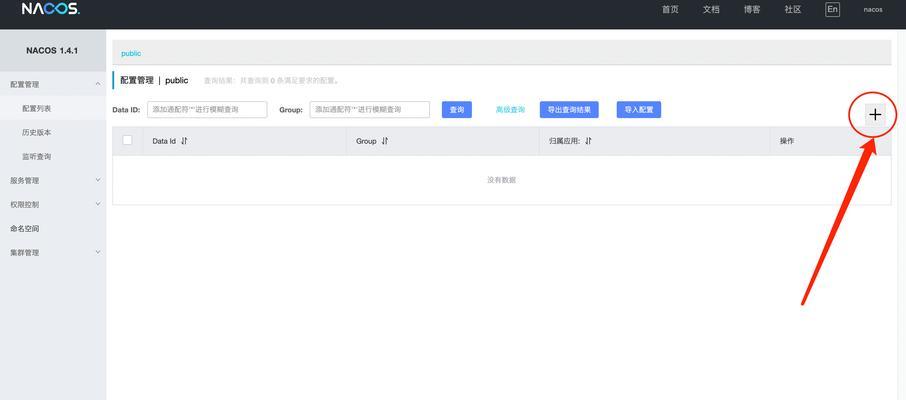Sort by Group column icon

(385, 141)
